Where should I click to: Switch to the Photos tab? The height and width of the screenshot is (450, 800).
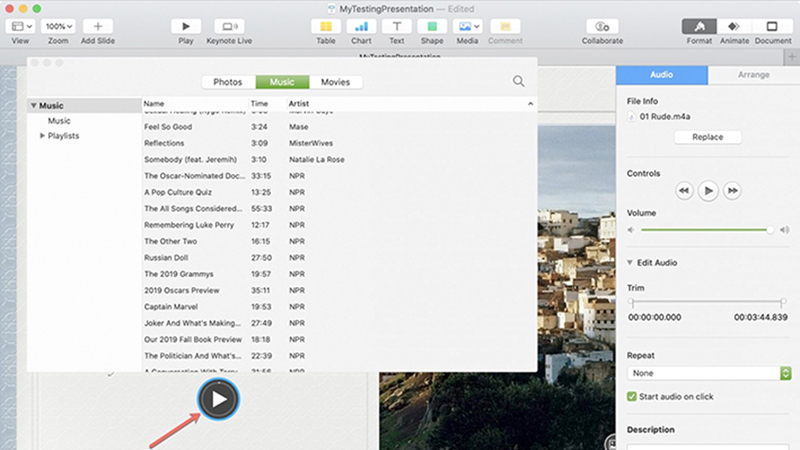point(227,82)
